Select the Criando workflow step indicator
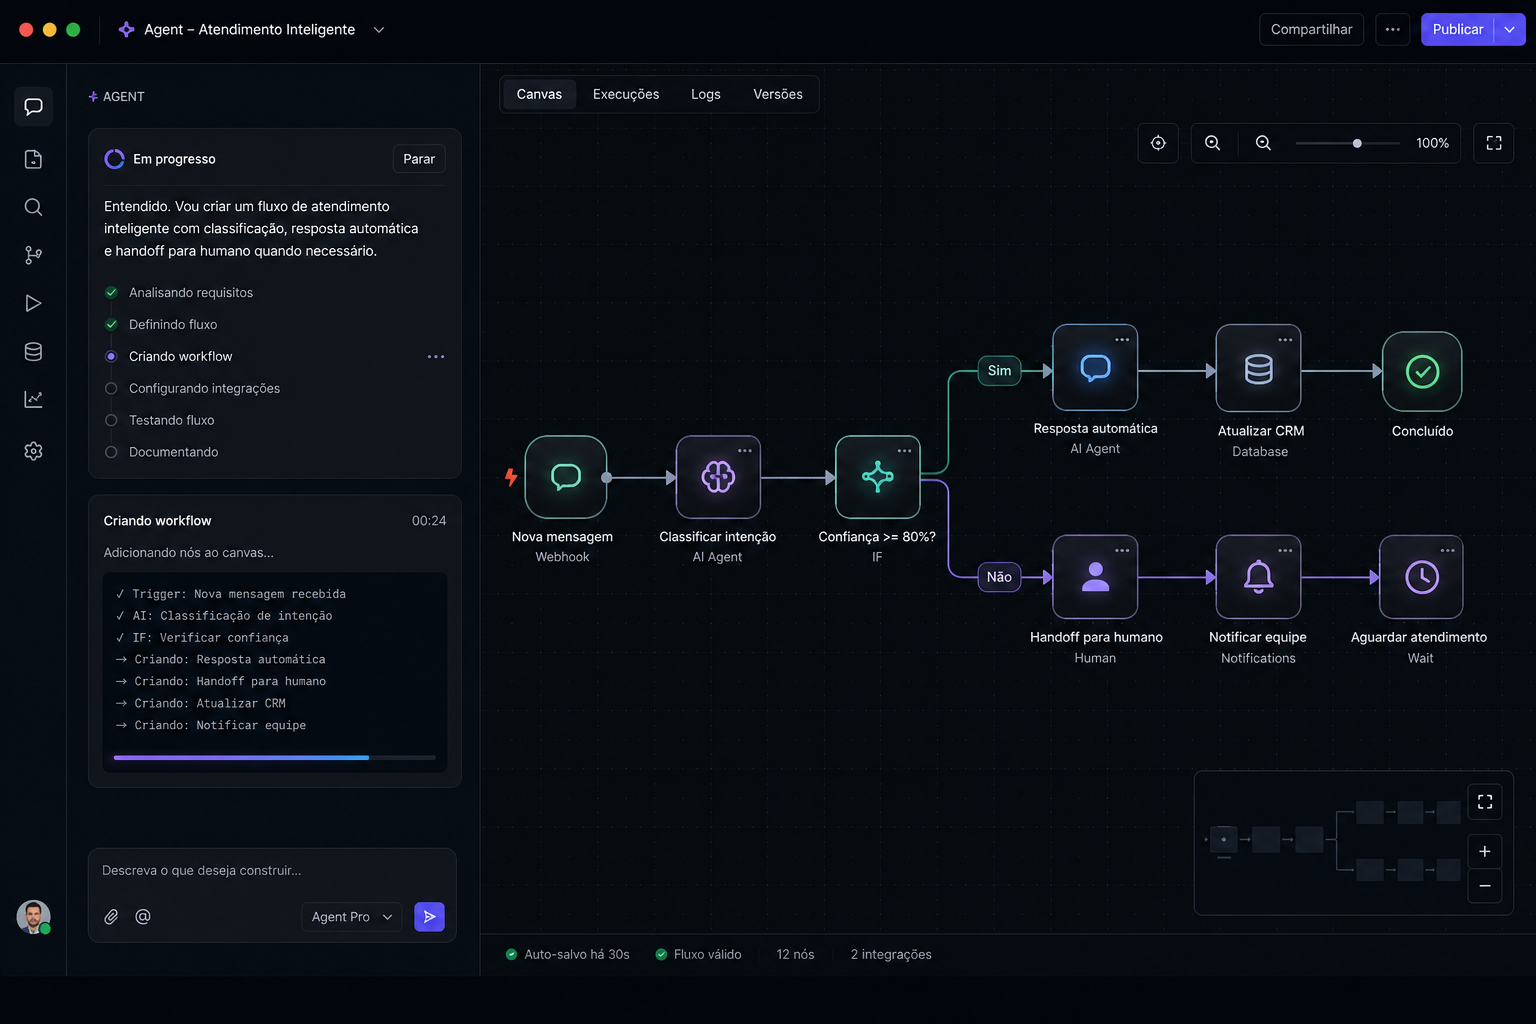This screenshot has height=1024, width=1536. click(x=111, y=356)
